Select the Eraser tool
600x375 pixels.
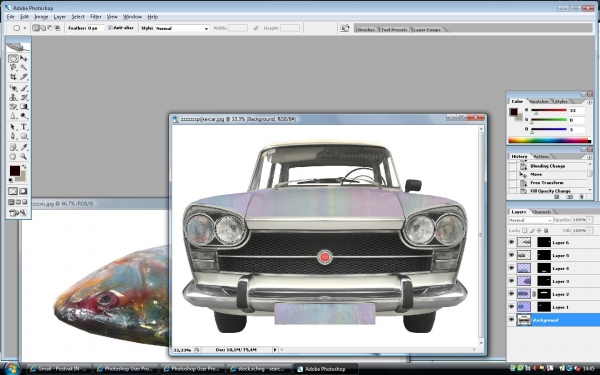tap(13, 107)
